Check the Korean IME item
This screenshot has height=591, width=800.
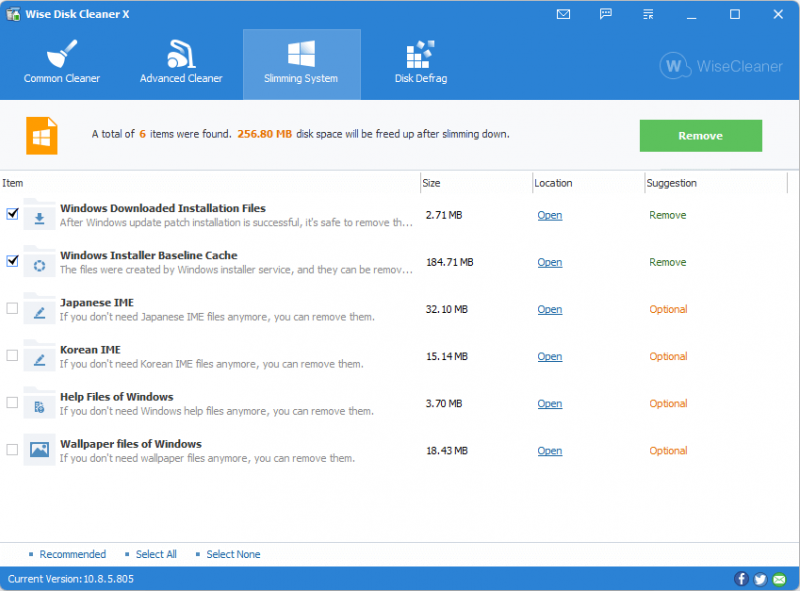tap(12, 355)
